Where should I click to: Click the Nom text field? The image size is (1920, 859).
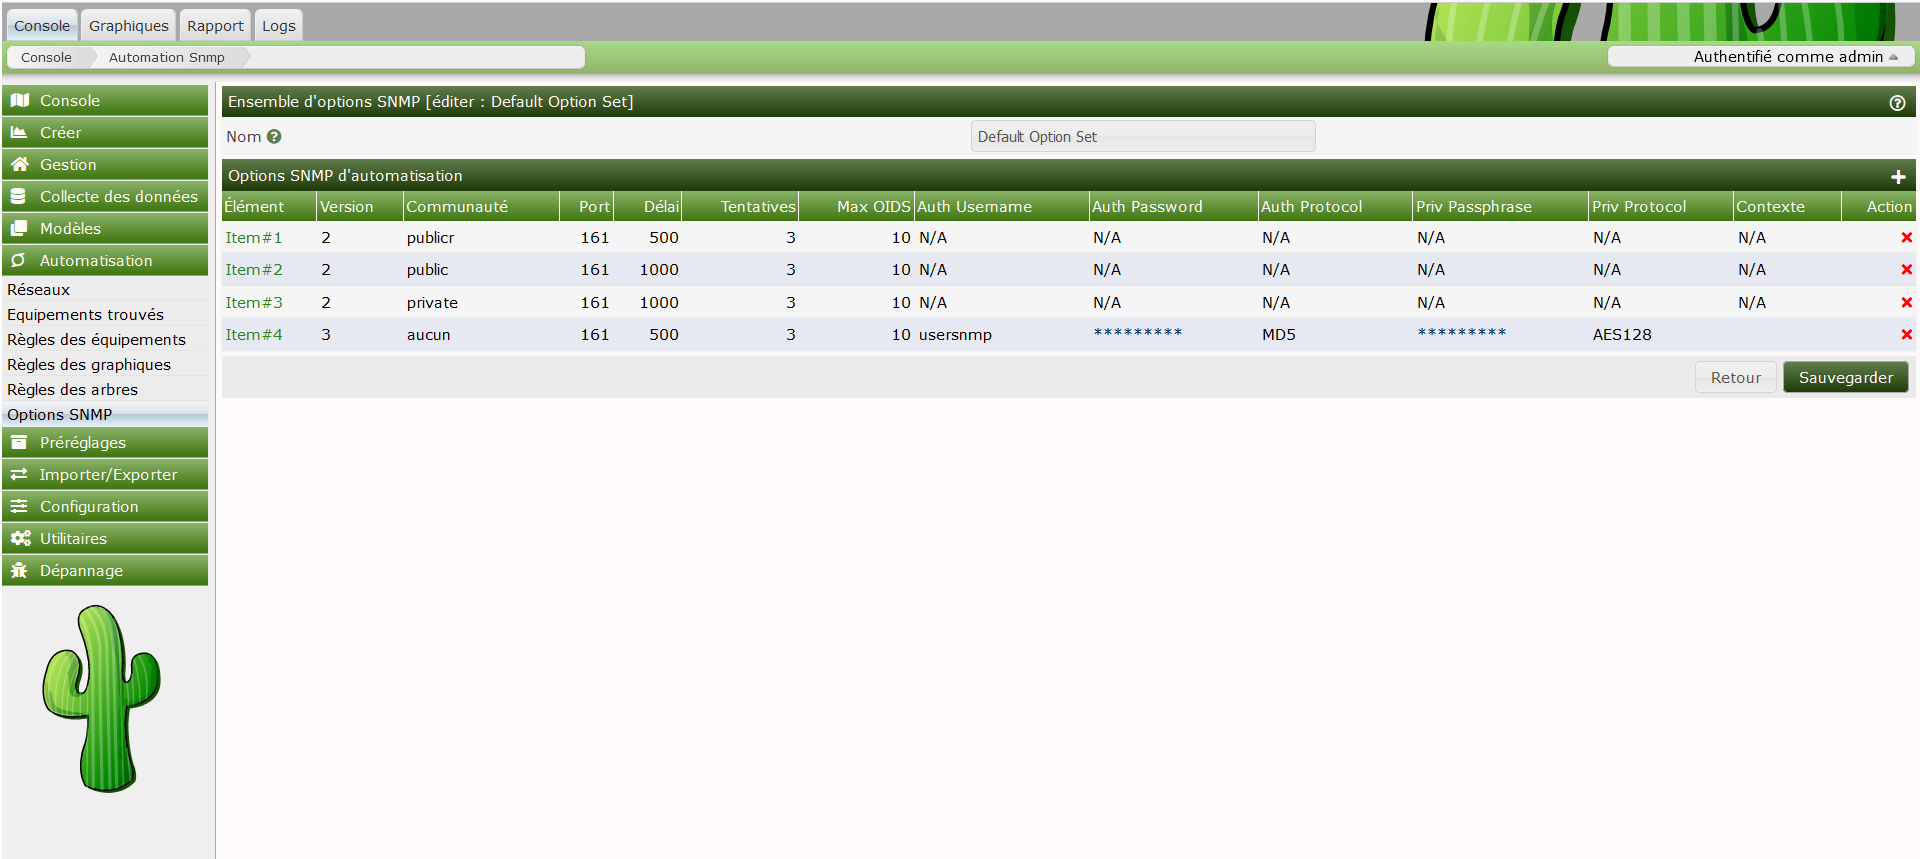click(1142, 137)
